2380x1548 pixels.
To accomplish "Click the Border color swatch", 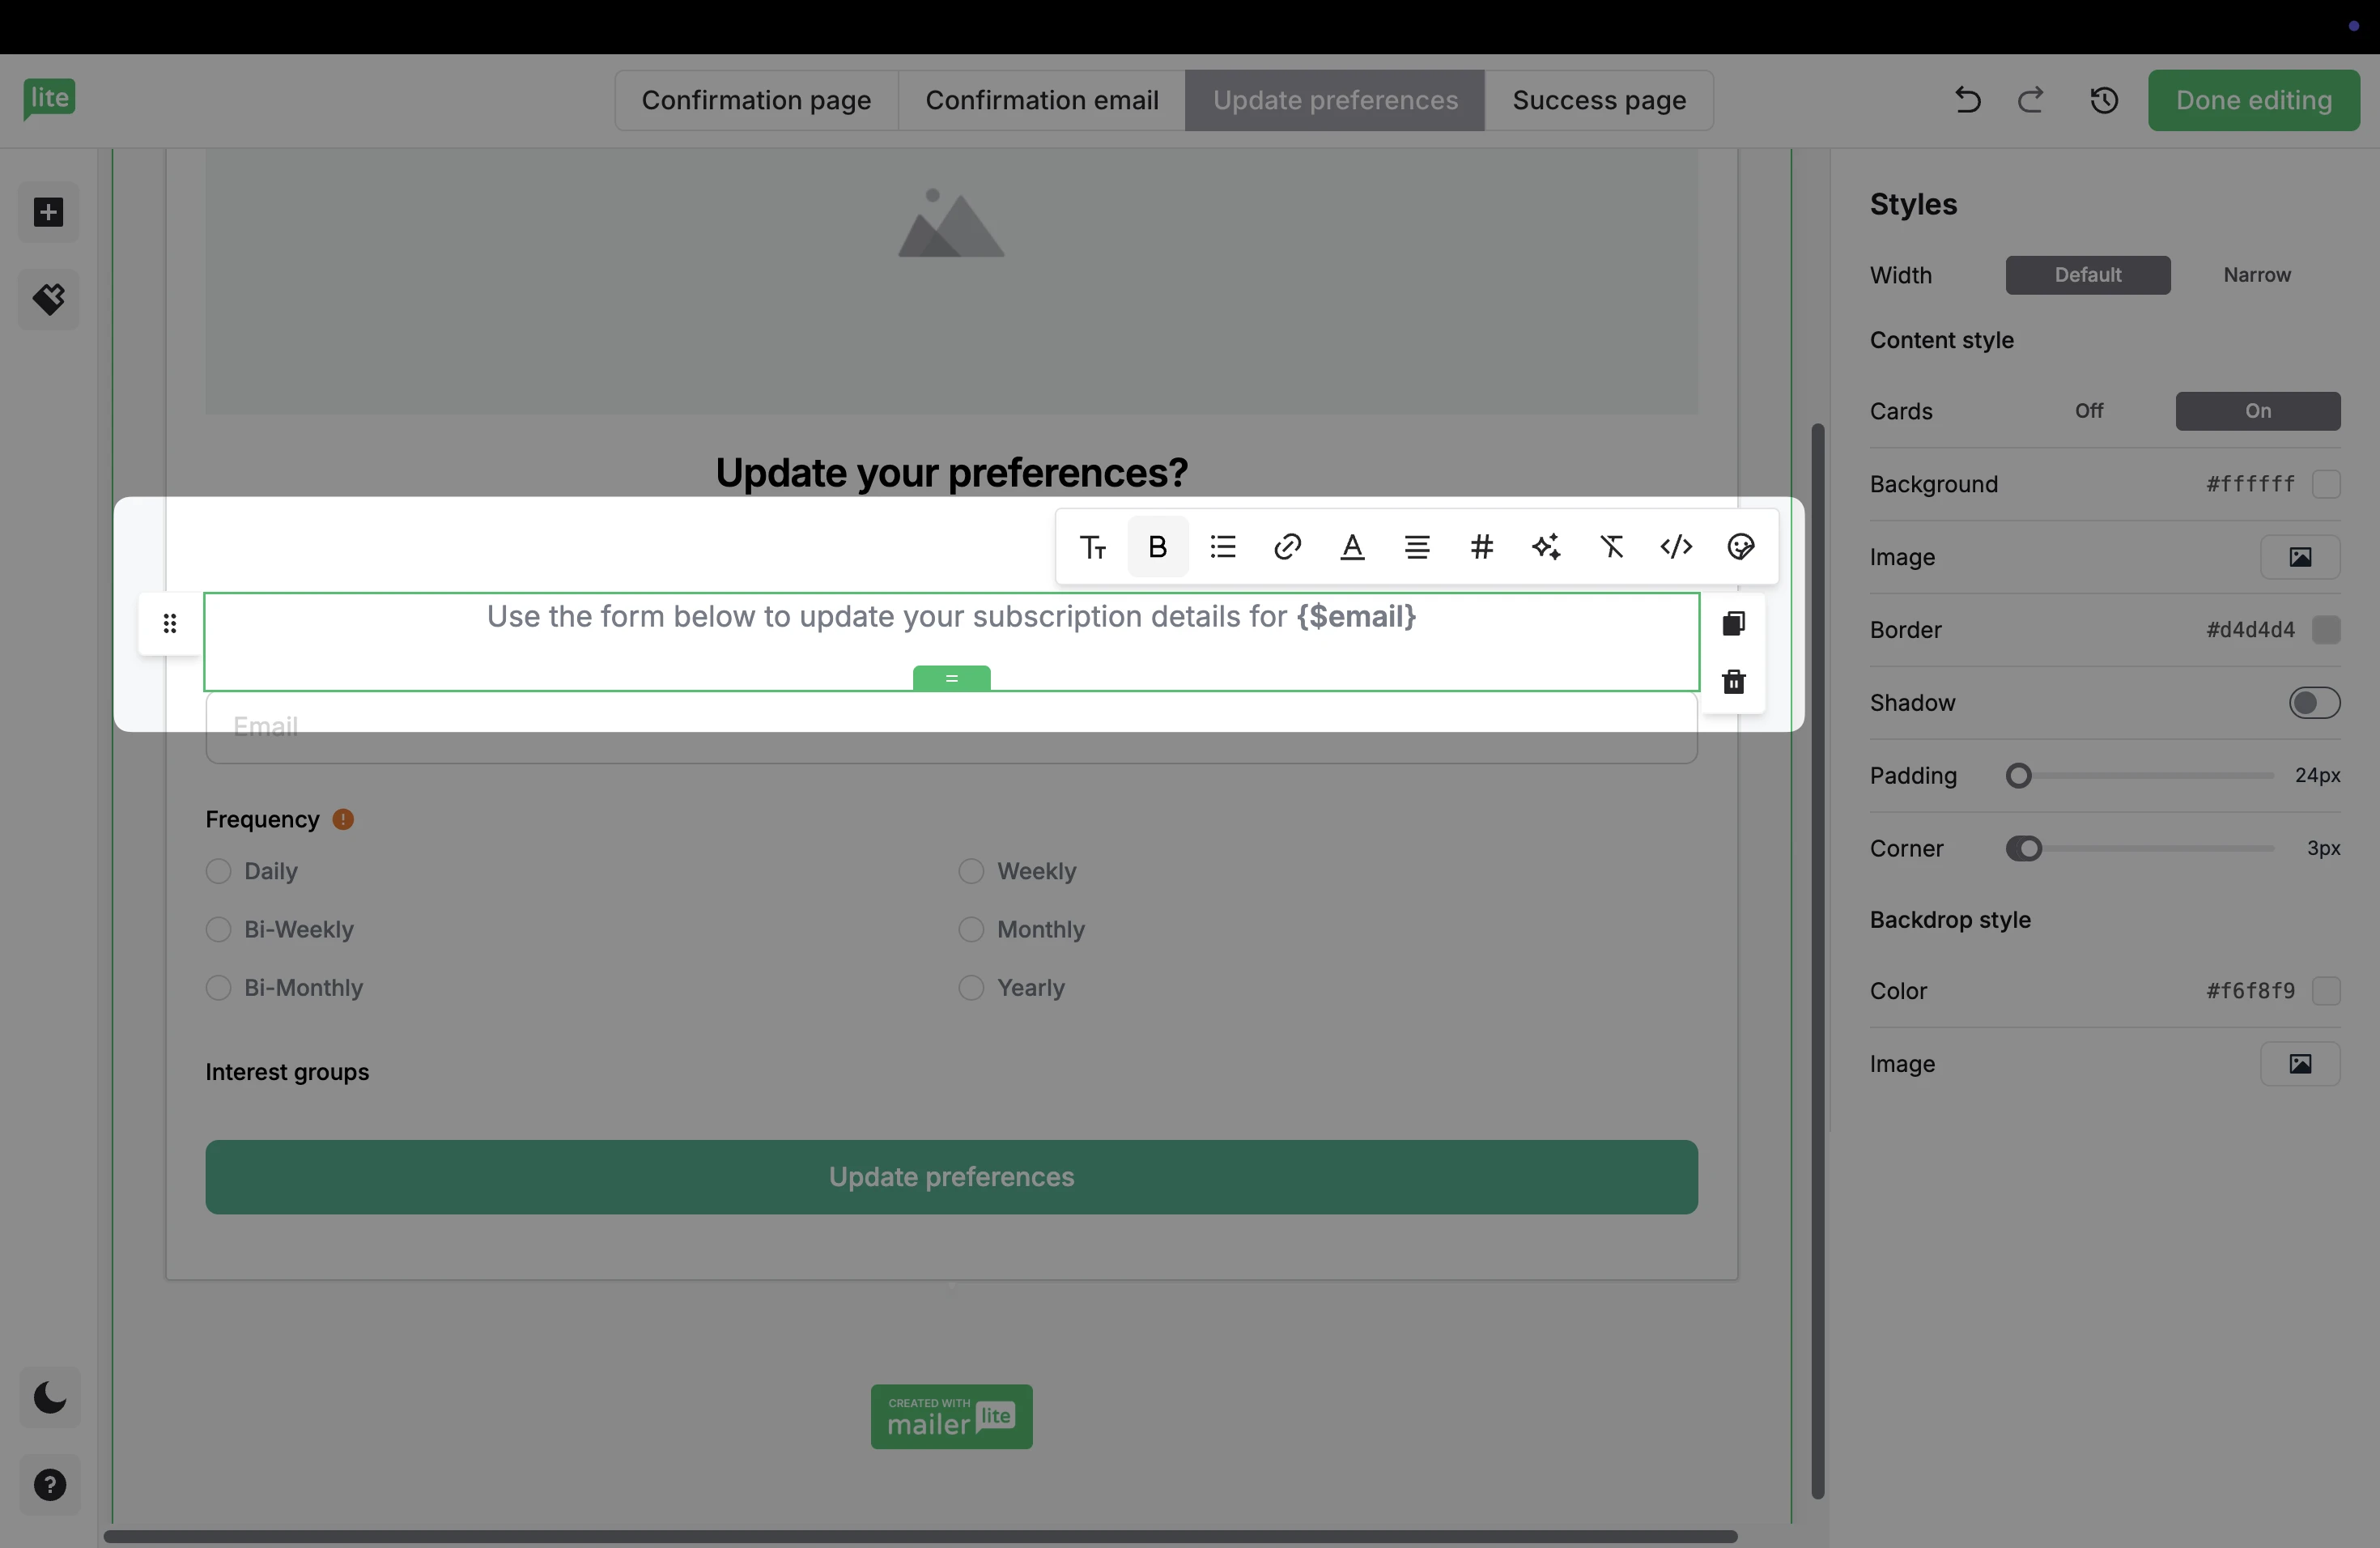I will pos(2326,630).
